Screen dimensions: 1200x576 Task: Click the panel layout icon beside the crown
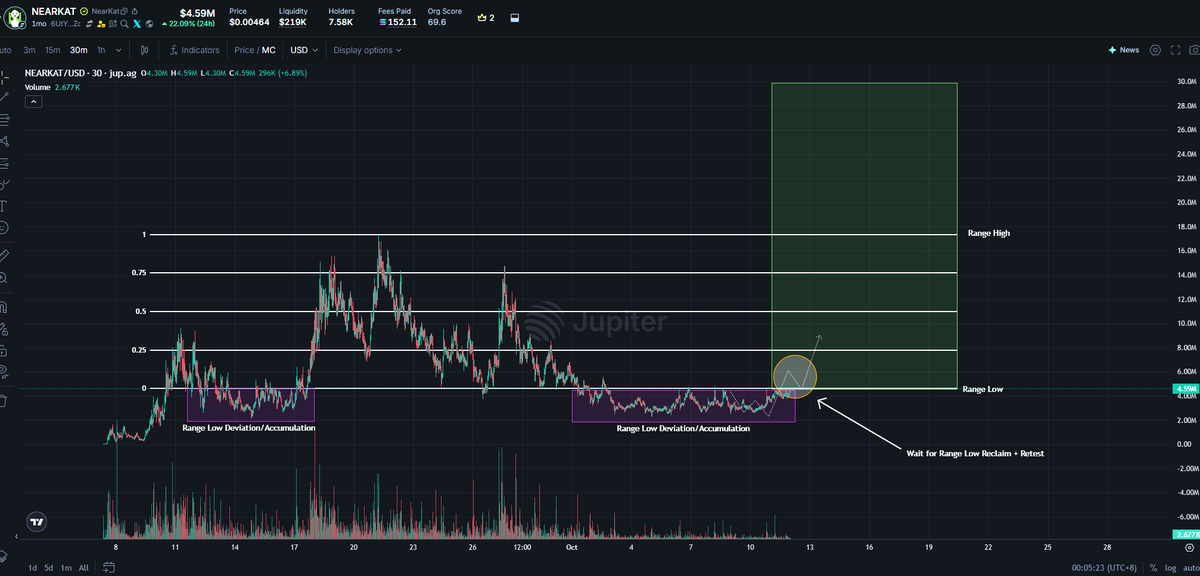pos(515,17)
